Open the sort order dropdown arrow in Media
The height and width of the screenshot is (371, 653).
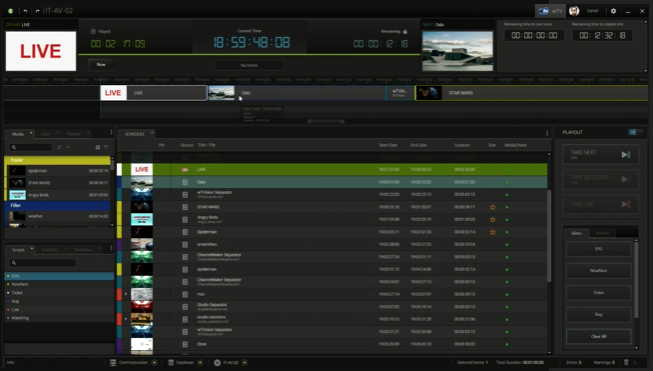pyautogui.click(x=68, y=147)
